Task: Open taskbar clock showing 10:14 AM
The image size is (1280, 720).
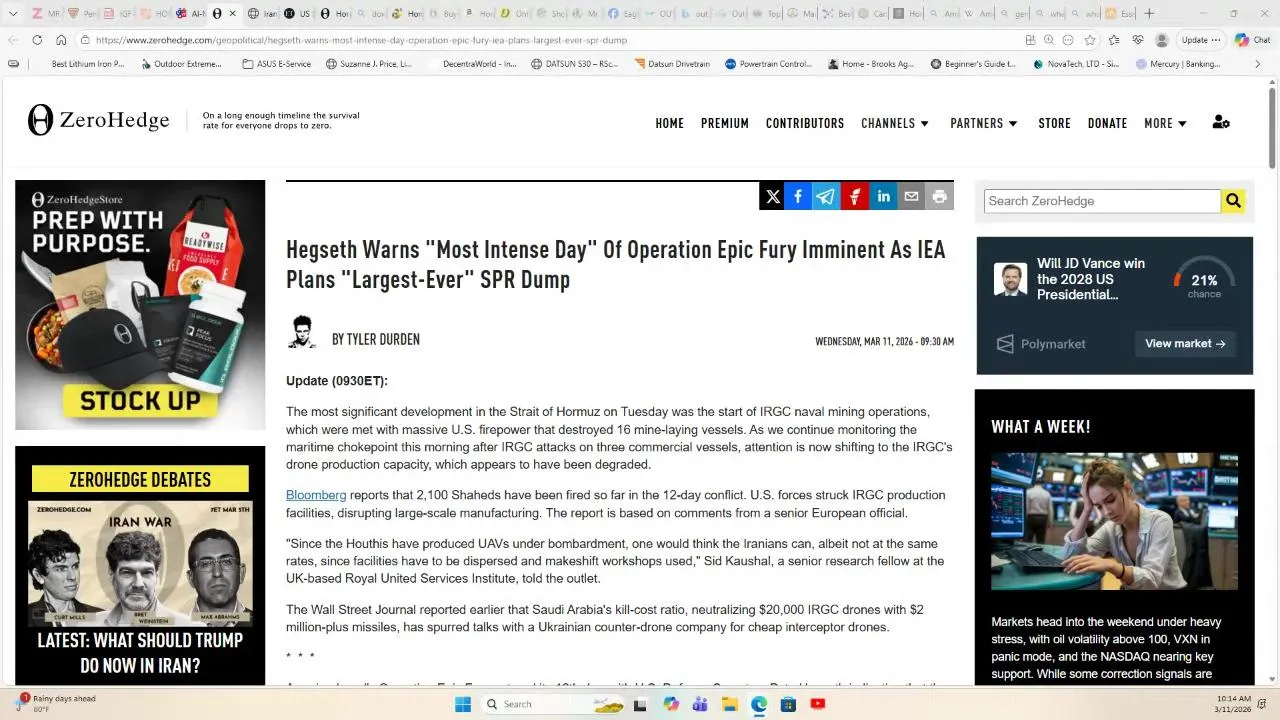Action: point(1232,704)
